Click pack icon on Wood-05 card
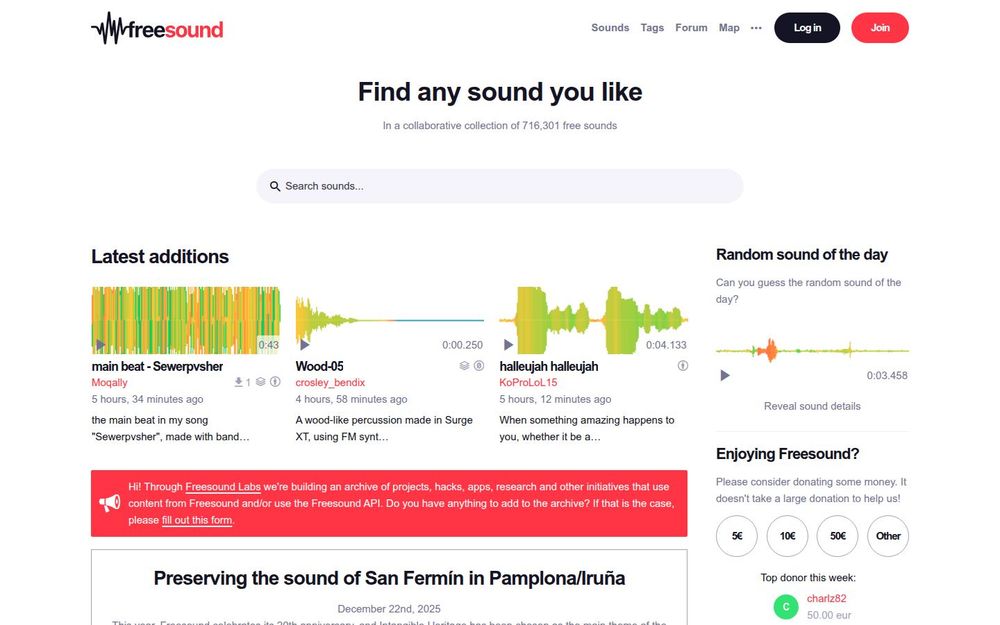The image size is (1000, 625). coord(464,365)
